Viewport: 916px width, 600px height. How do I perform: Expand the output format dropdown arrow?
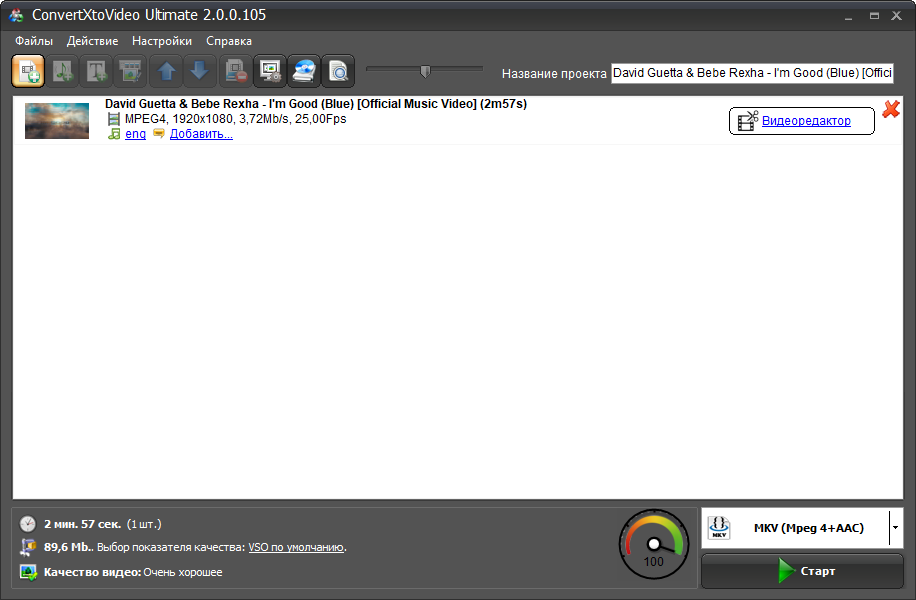[x=896, y=528]
